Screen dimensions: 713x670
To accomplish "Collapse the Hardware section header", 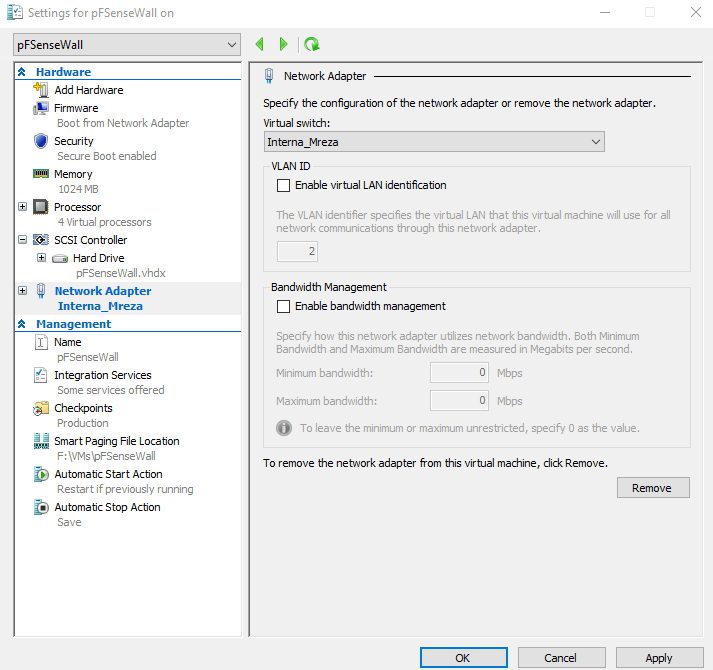I will (22, 72).
